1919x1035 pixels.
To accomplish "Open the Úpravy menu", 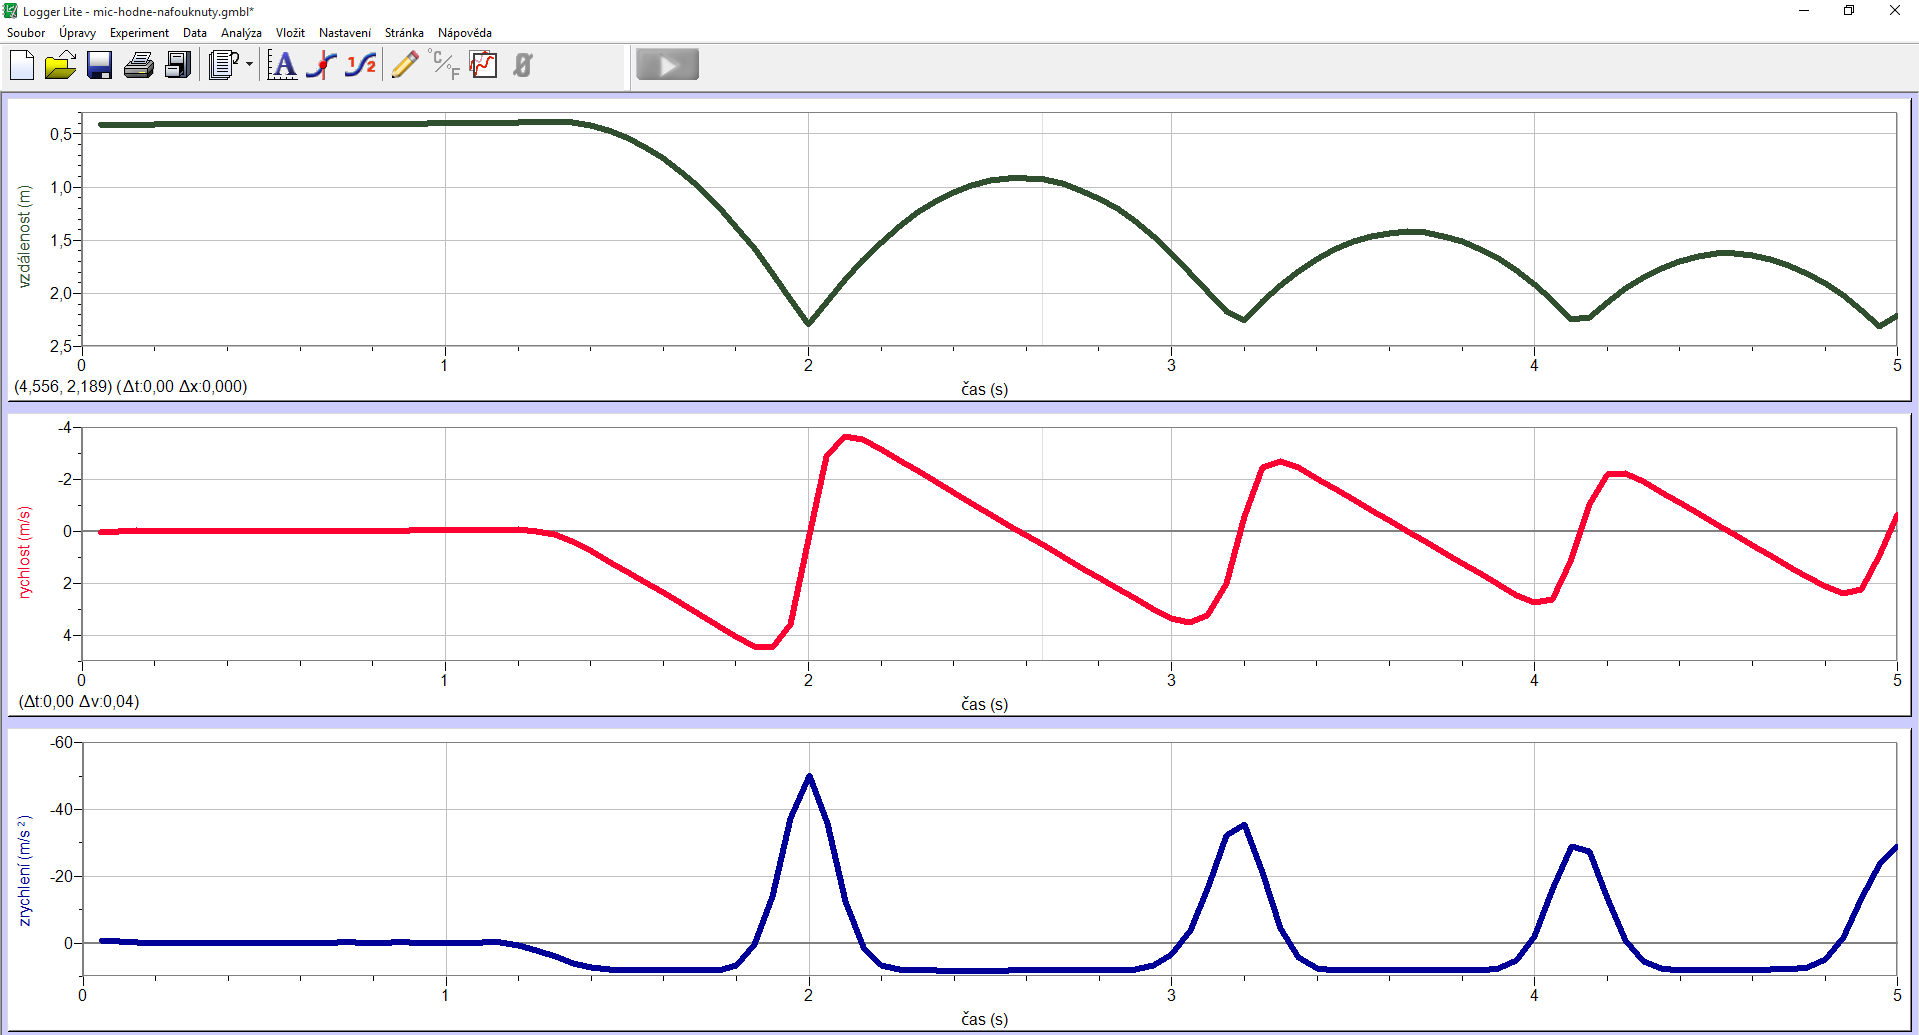I will coord(78,33).
